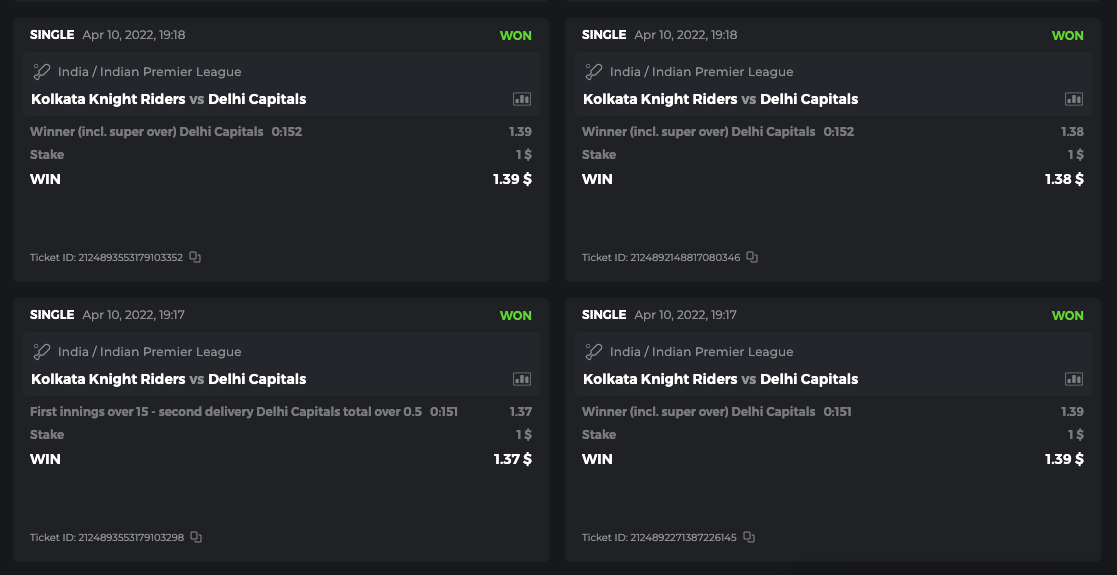Click ticket ID text 2124892148817080346
The image size is (1117, 575).
point(661,258)
